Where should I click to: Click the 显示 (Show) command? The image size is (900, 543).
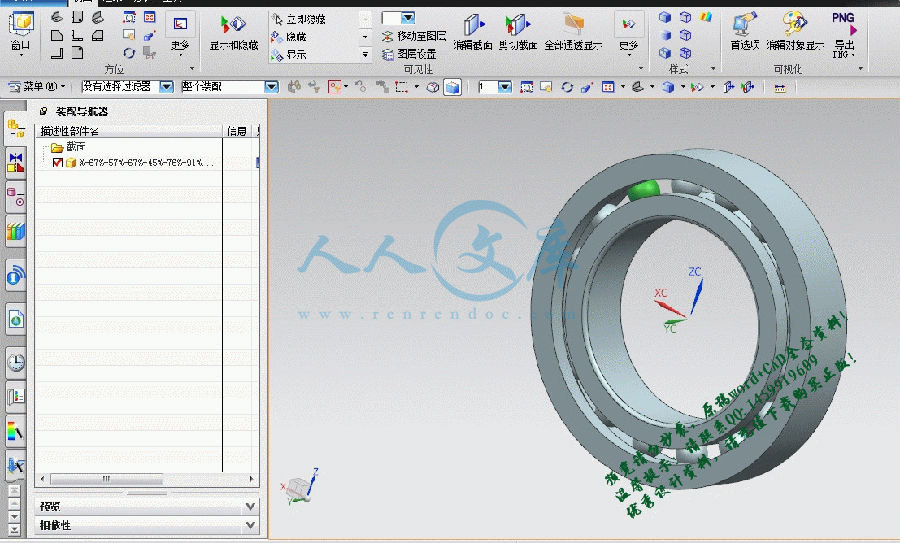pyautogui.click(x=290, y=55)
